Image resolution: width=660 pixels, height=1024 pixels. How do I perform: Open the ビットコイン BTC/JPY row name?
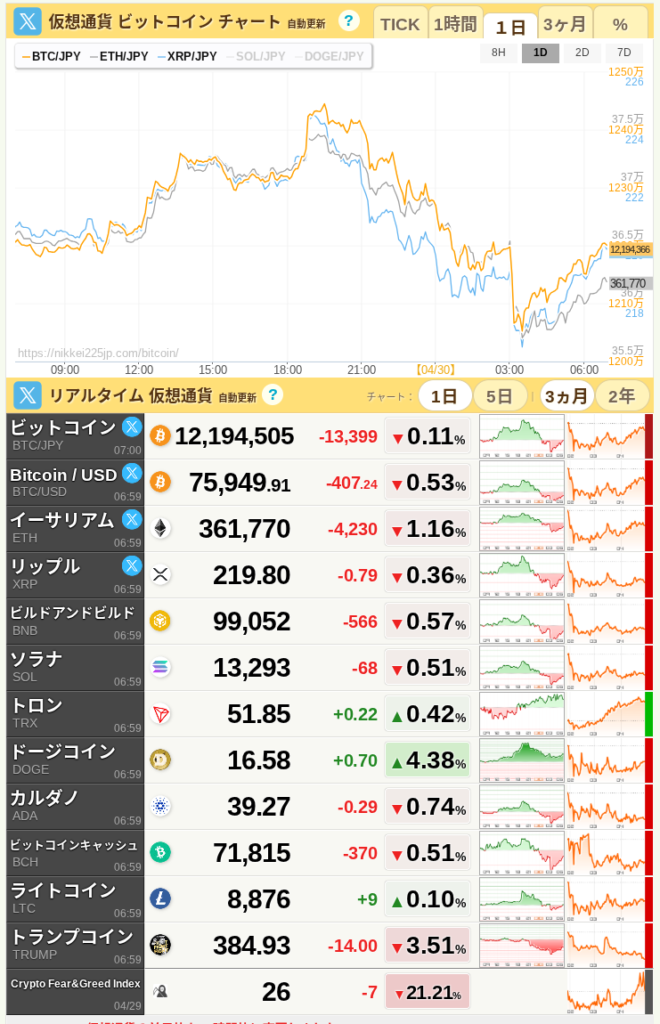[x=63, y=428]
